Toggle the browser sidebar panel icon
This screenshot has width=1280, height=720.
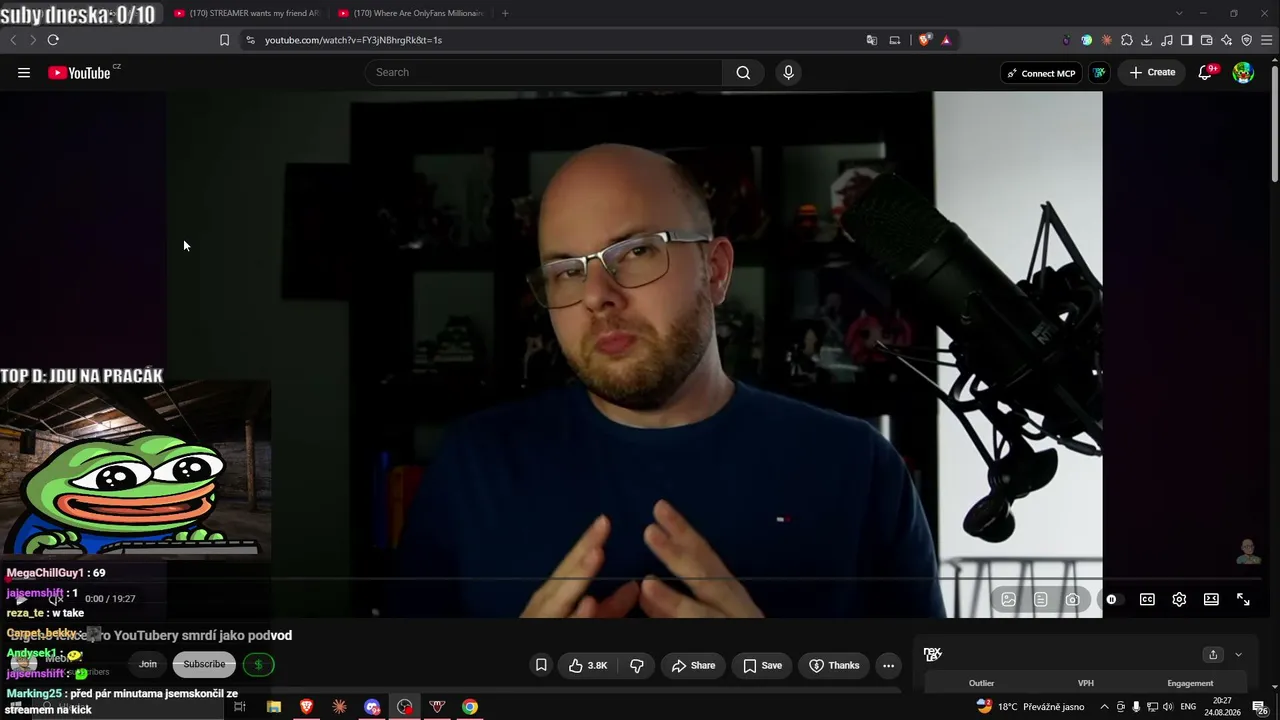tap(1186, 40)
